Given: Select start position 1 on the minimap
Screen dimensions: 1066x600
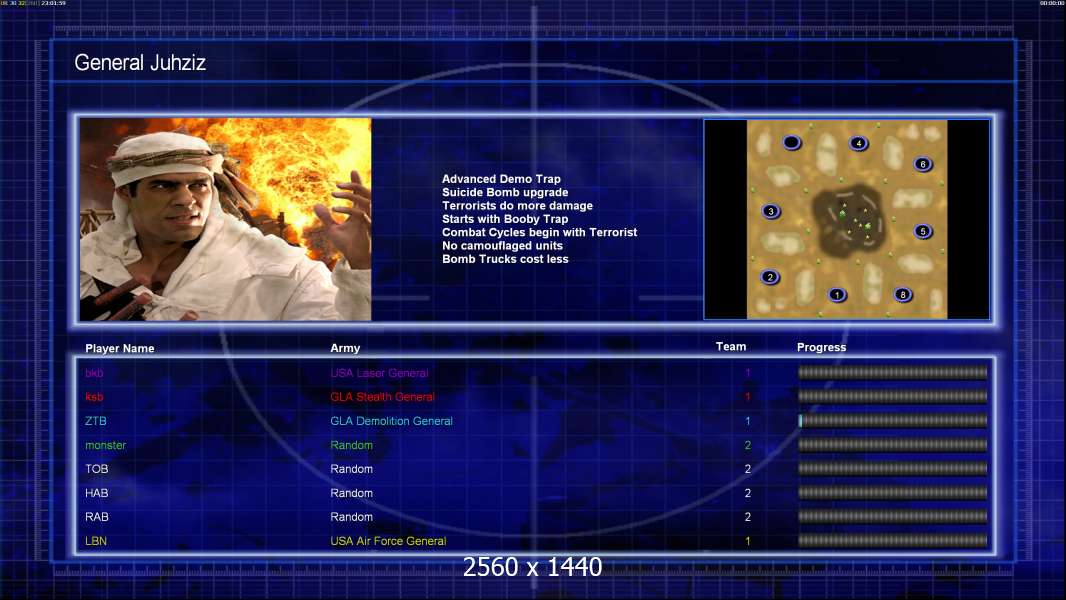Looking at the screenshot, I should click(838, 295).
